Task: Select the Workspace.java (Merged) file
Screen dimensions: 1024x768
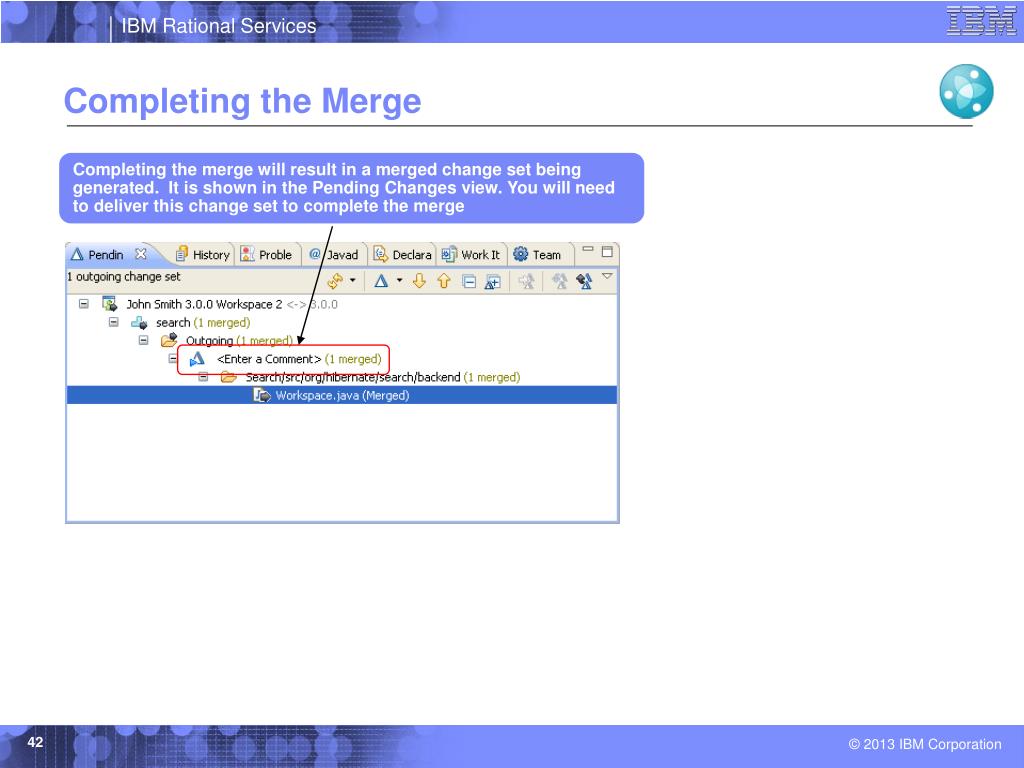Action: pos(342,395)
